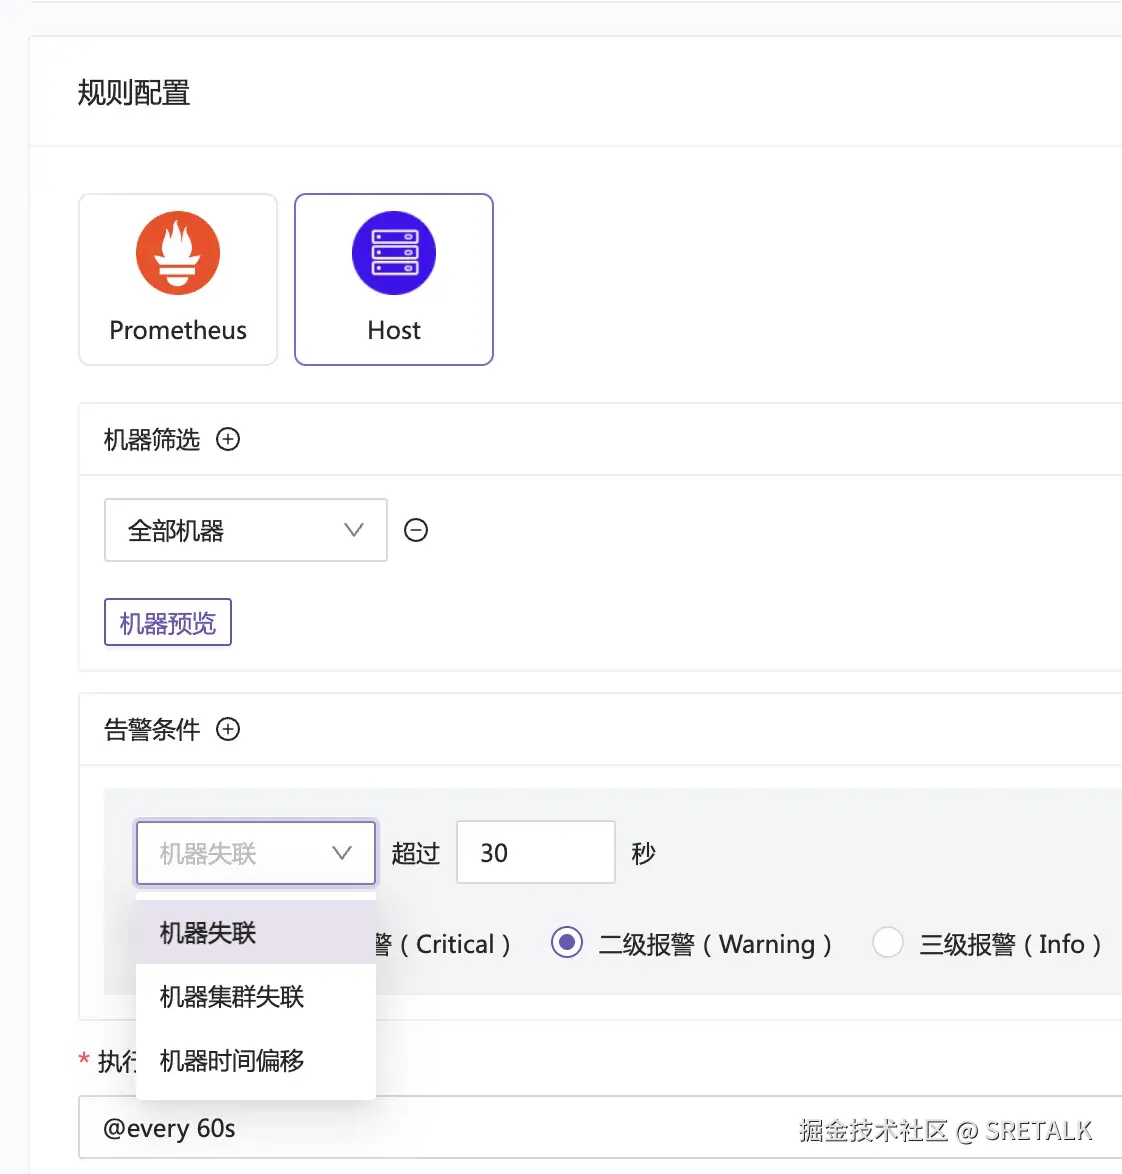The height and width of the screenshot is (1174, 1122).
Task: Add an alert condition with plus icon
Action: pos(228,729)
